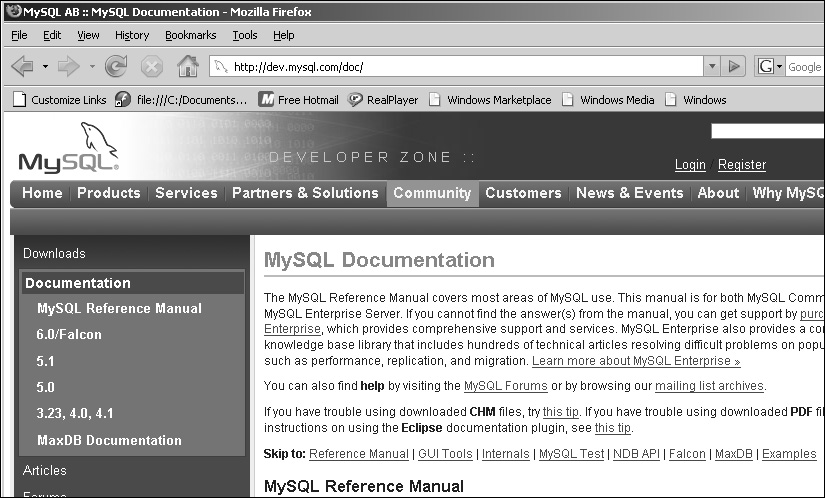
Task: Click the Stop loading icon
Action: 152,67
